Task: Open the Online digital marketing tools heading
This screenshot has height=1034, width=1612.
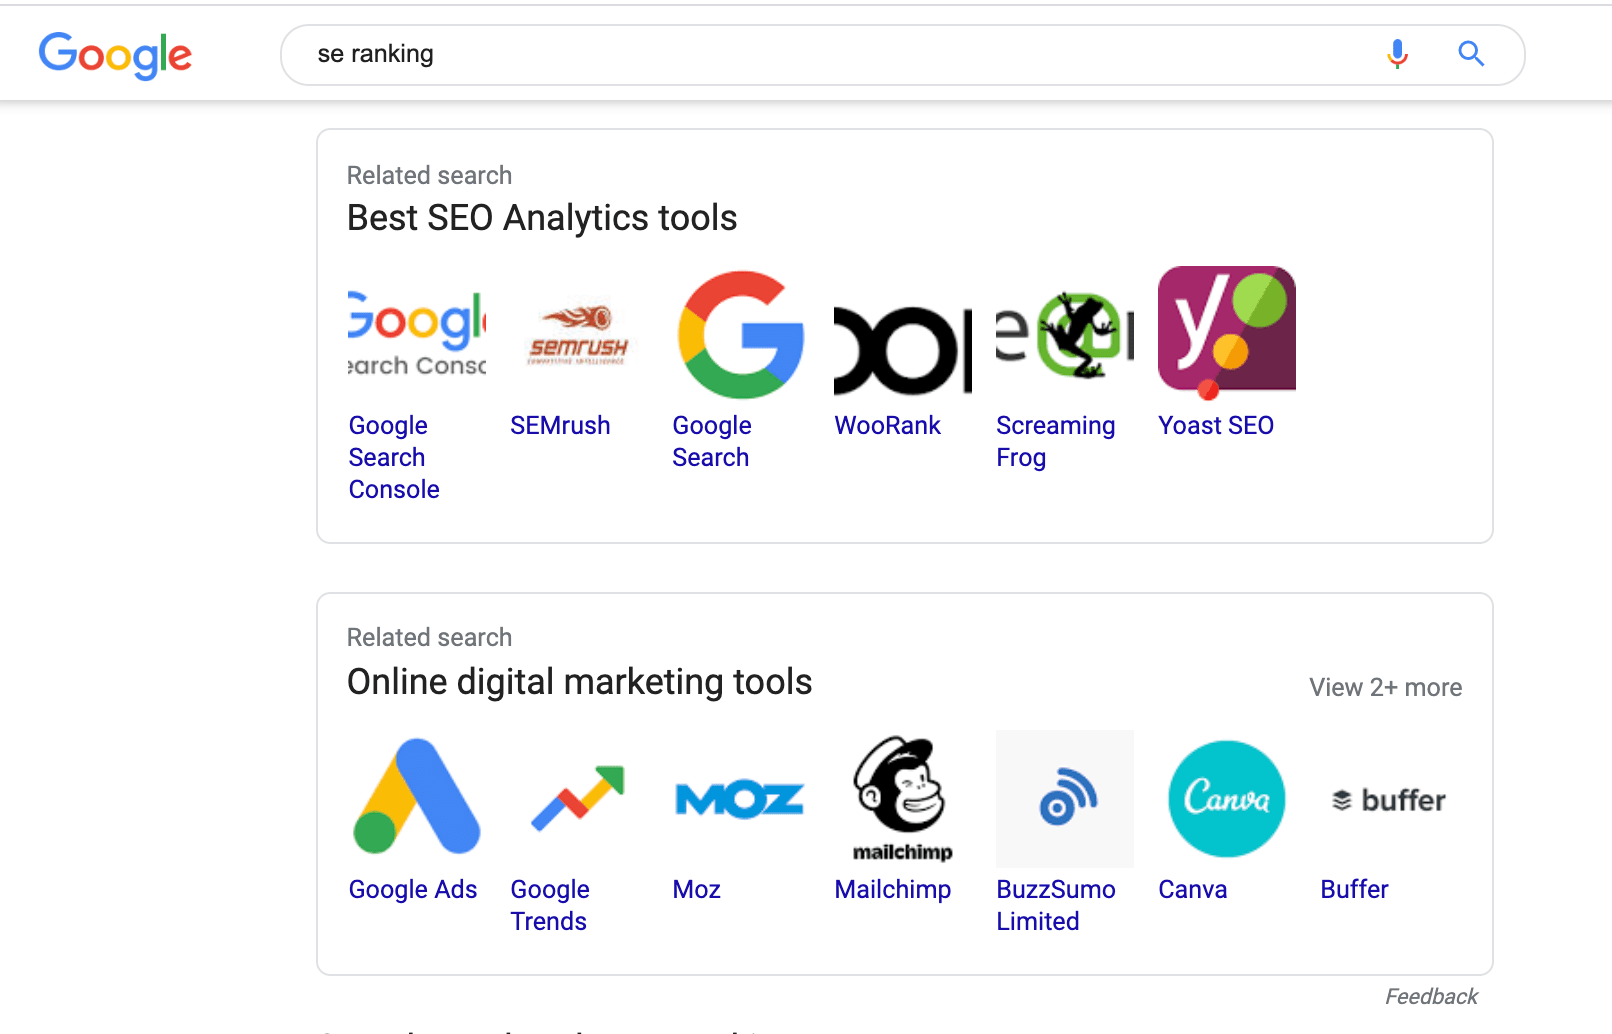Action: (579, 682)
